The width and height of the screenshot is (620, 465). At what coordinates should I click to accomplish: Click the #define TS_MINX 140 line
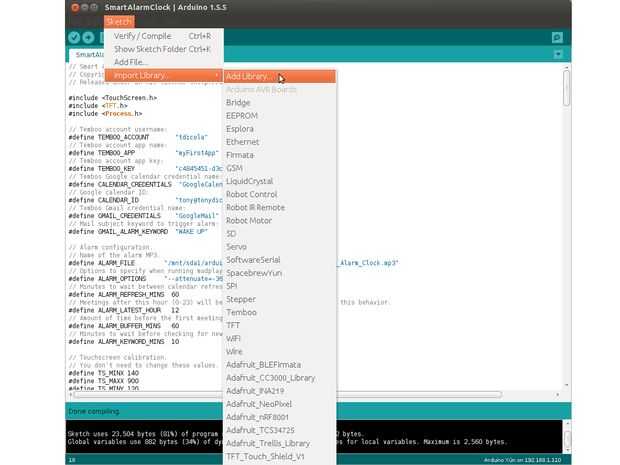tap(104, 373)
